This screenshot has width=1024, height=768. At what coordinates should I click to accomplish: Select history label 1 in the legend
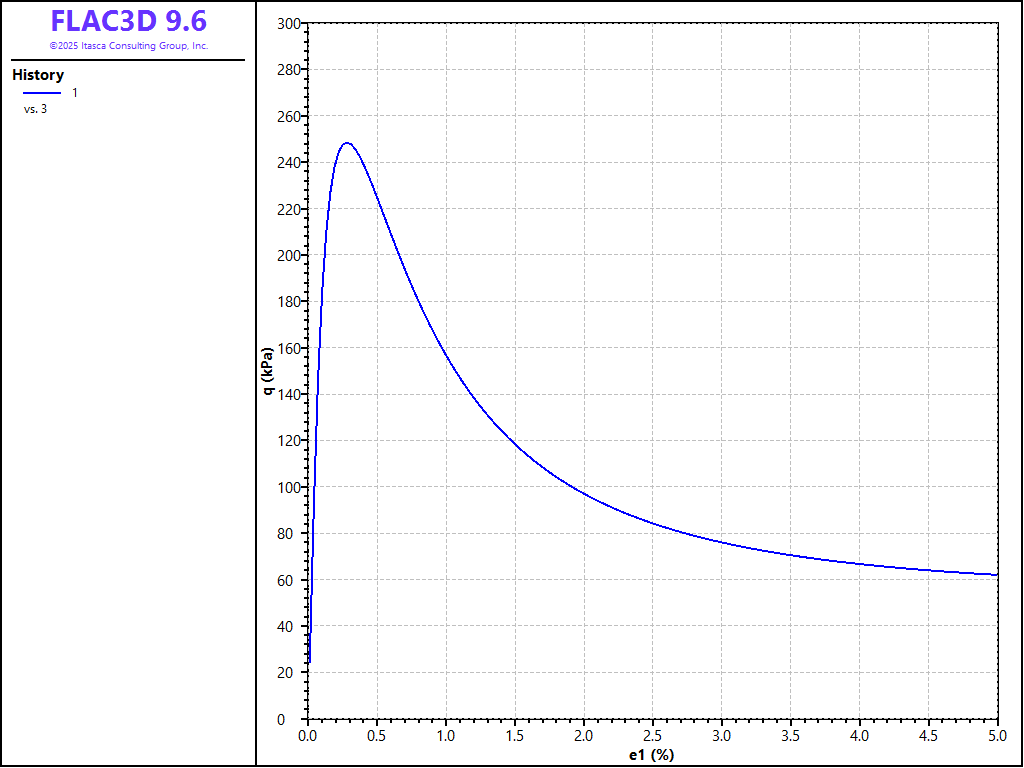click(x=75, y=93)
